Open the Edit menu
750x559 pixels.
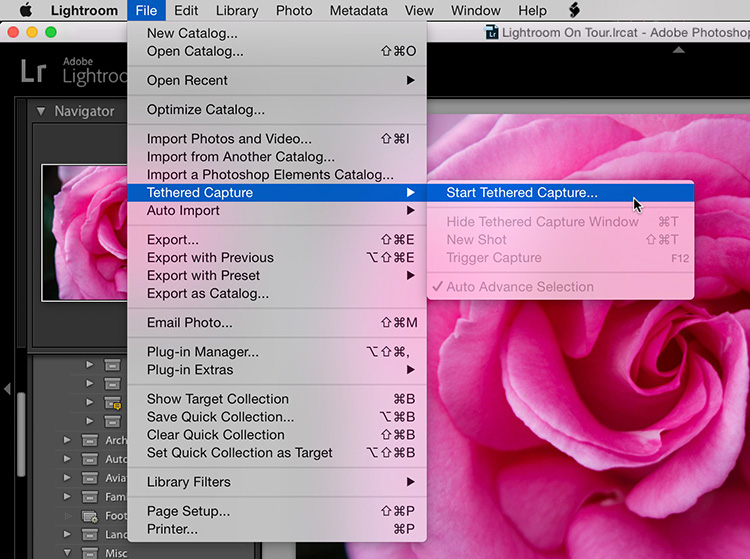(x=186, y=10)
